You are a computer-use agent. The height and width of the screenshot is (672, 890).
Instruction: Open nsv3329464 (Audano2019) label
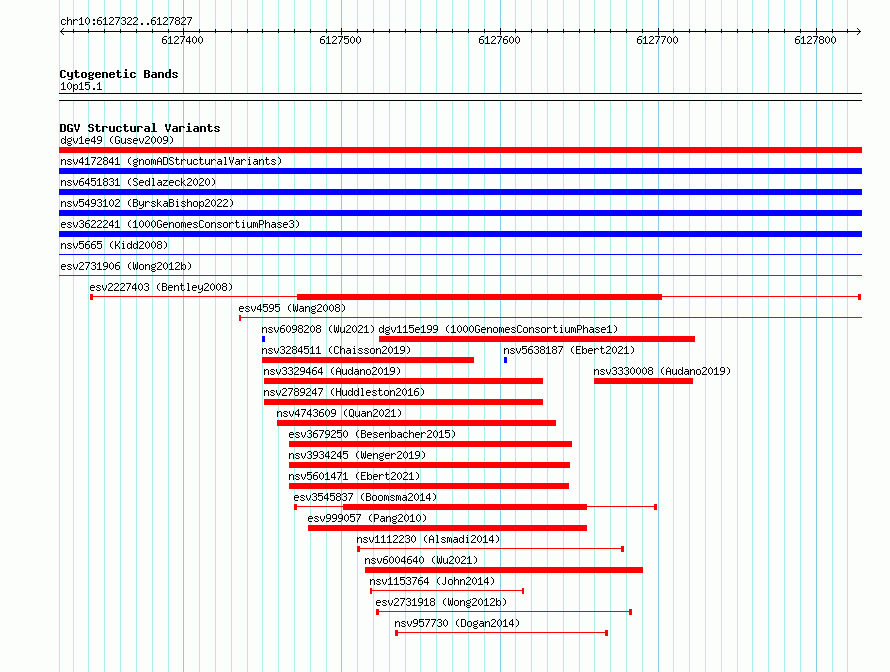pos(332,371)
